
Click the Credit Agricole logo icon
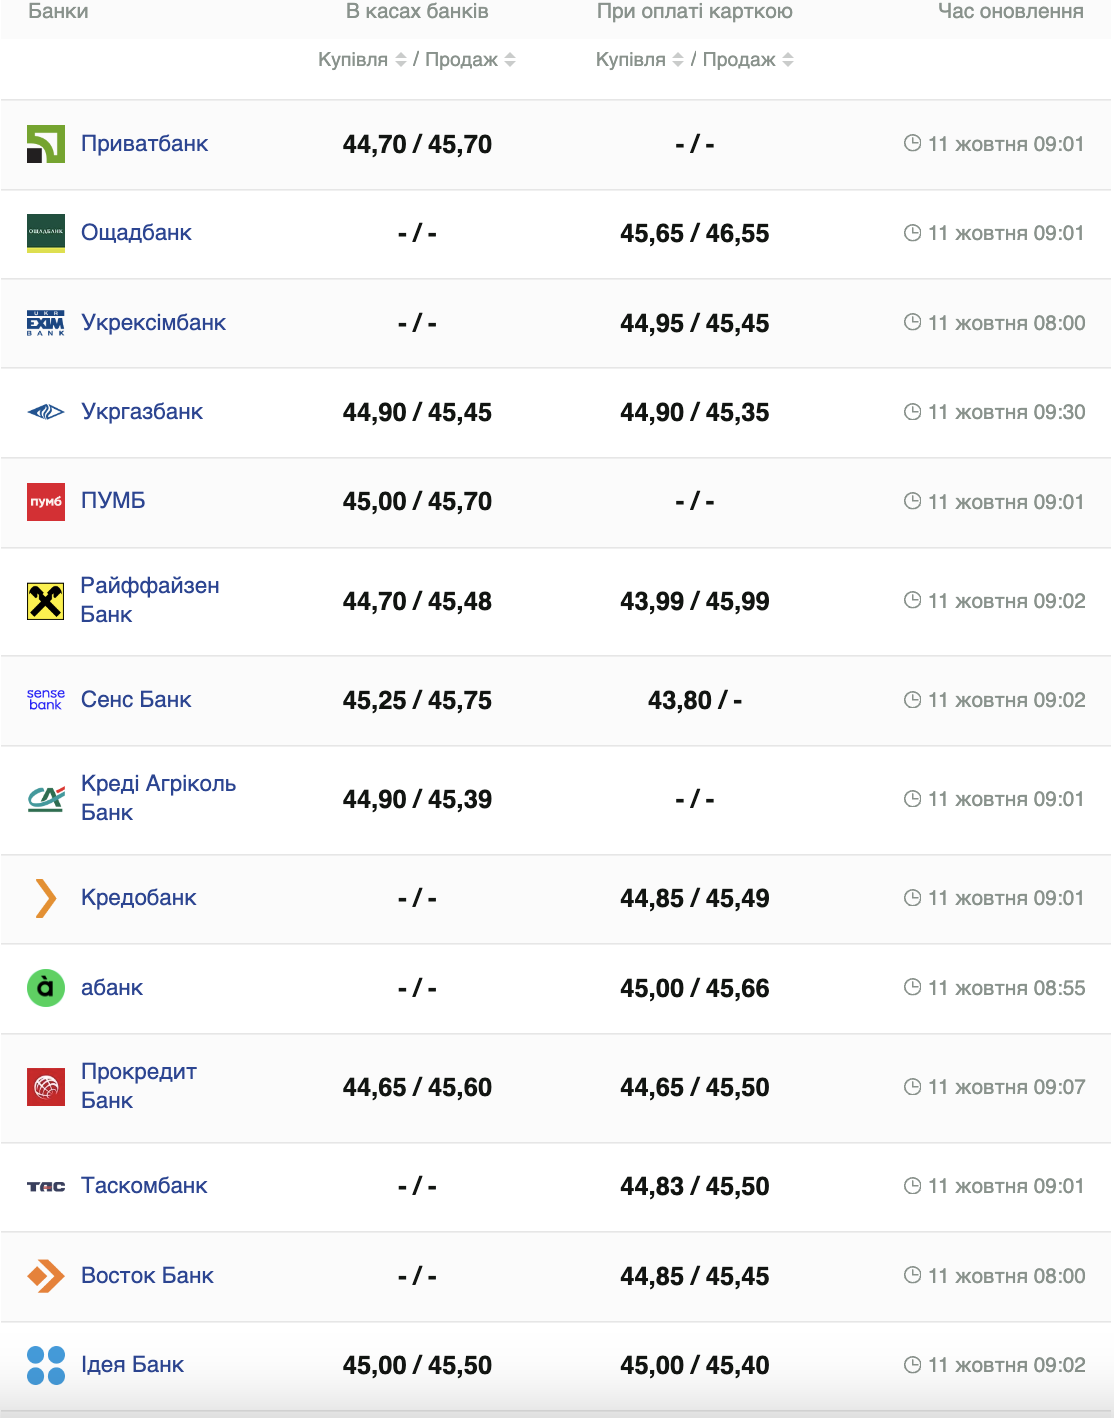coord(46,799)
